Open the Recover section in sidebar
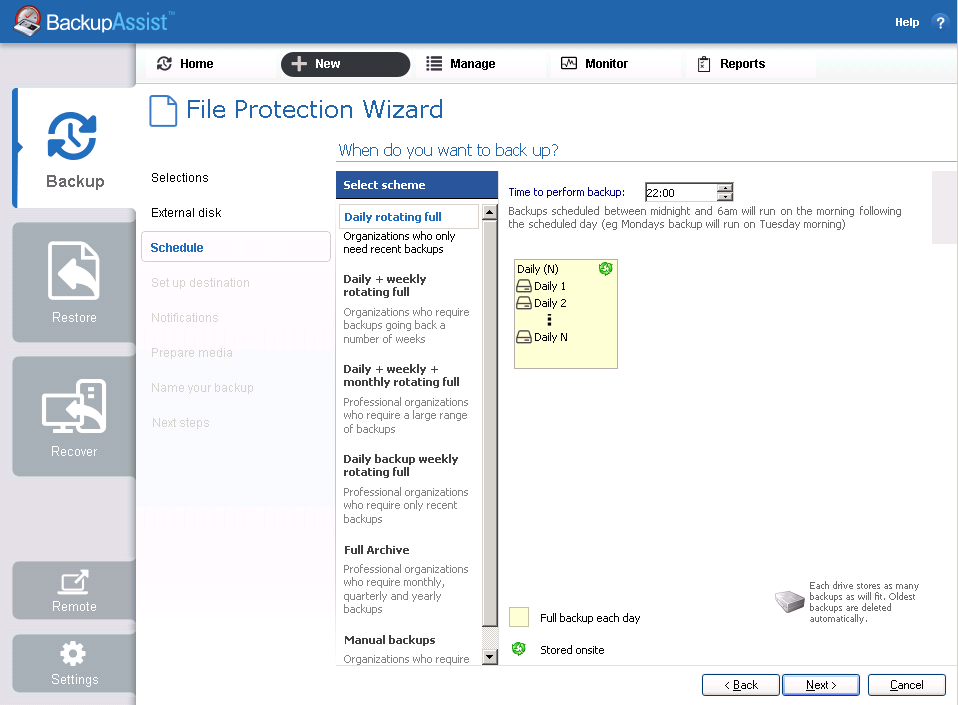 click(x=74, y=416)
